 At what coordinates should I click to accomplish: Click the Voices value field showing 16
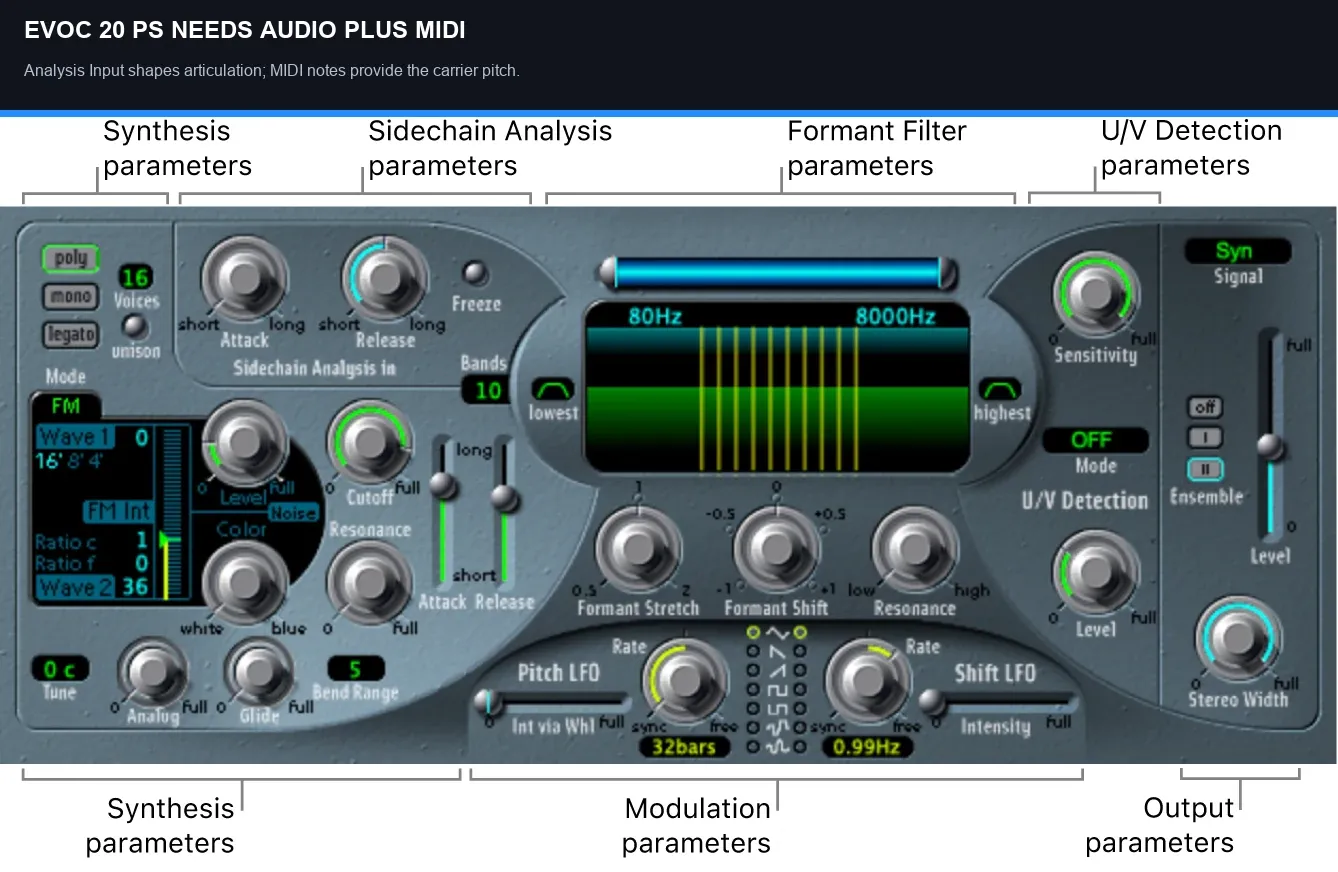(134, 277)
